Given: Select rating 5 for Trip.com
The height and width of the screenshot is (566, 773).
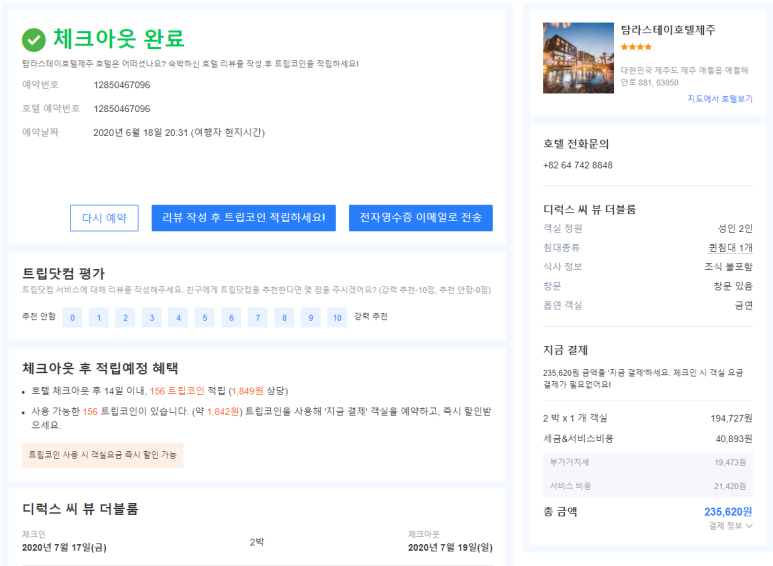Looking at the screenshot, I should pyautogui.click(x=205, y=318).
